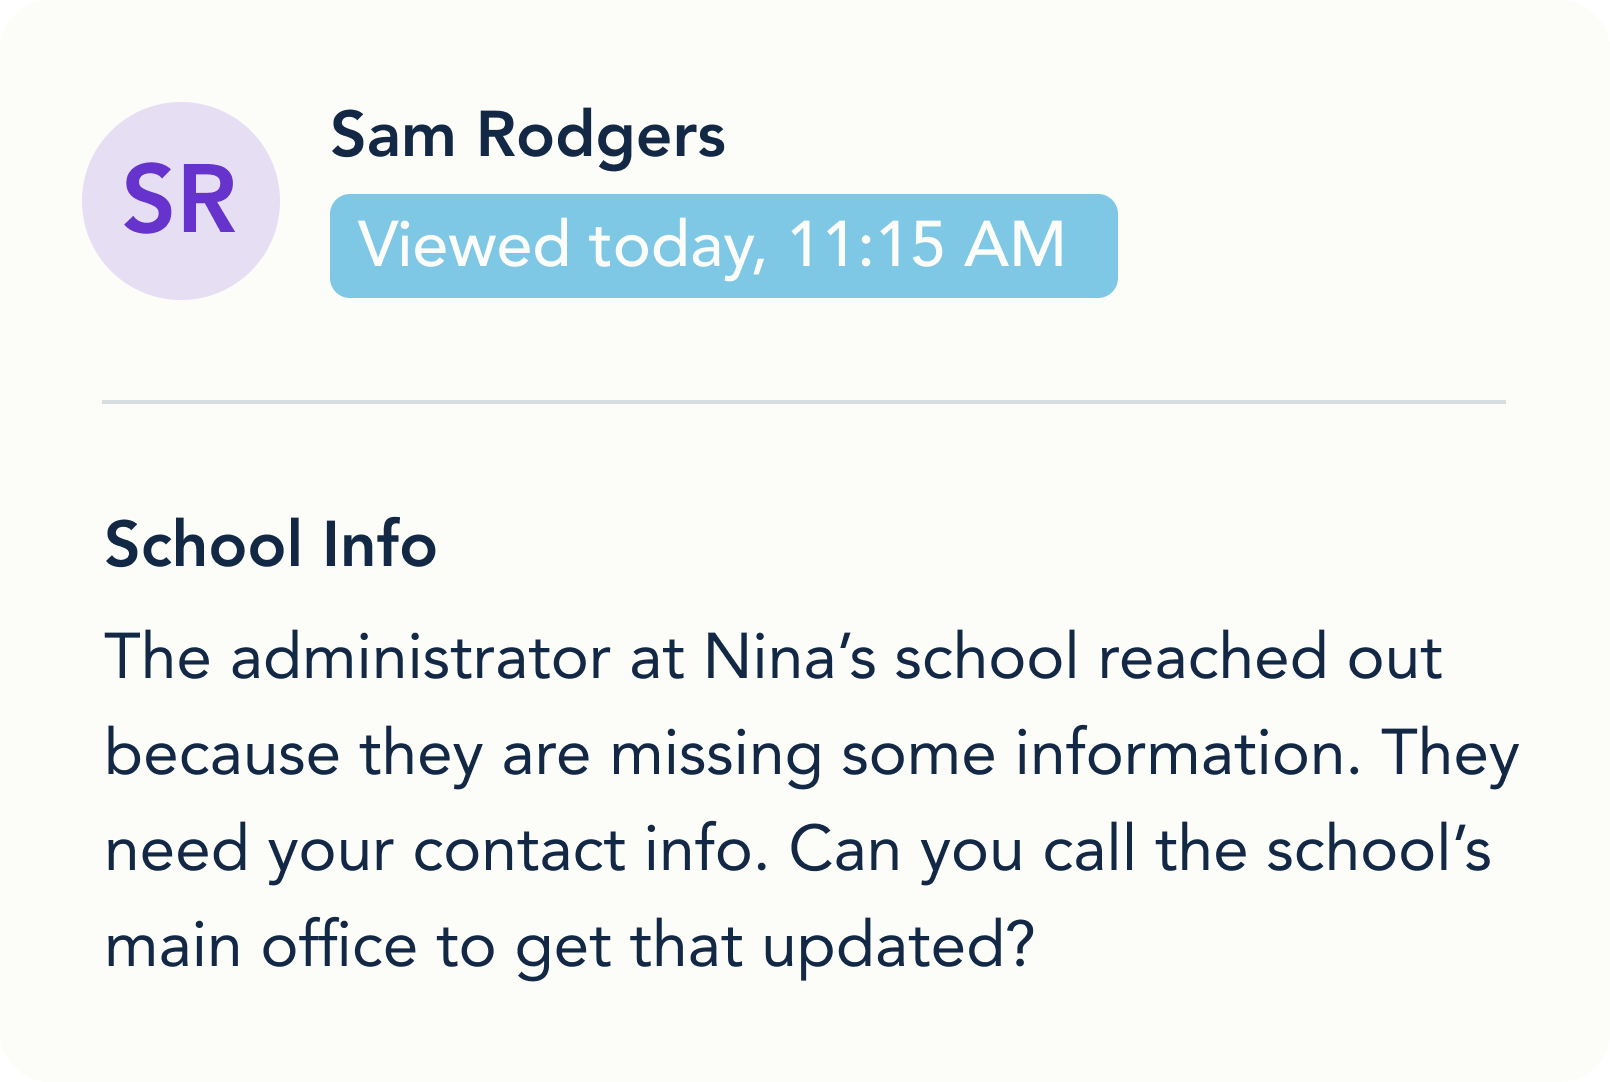Image resolution: width=1610 pixels, height=1082 pixels.
Task: Click the surname 'Rodgers' in the header
Action: point(600,135)
